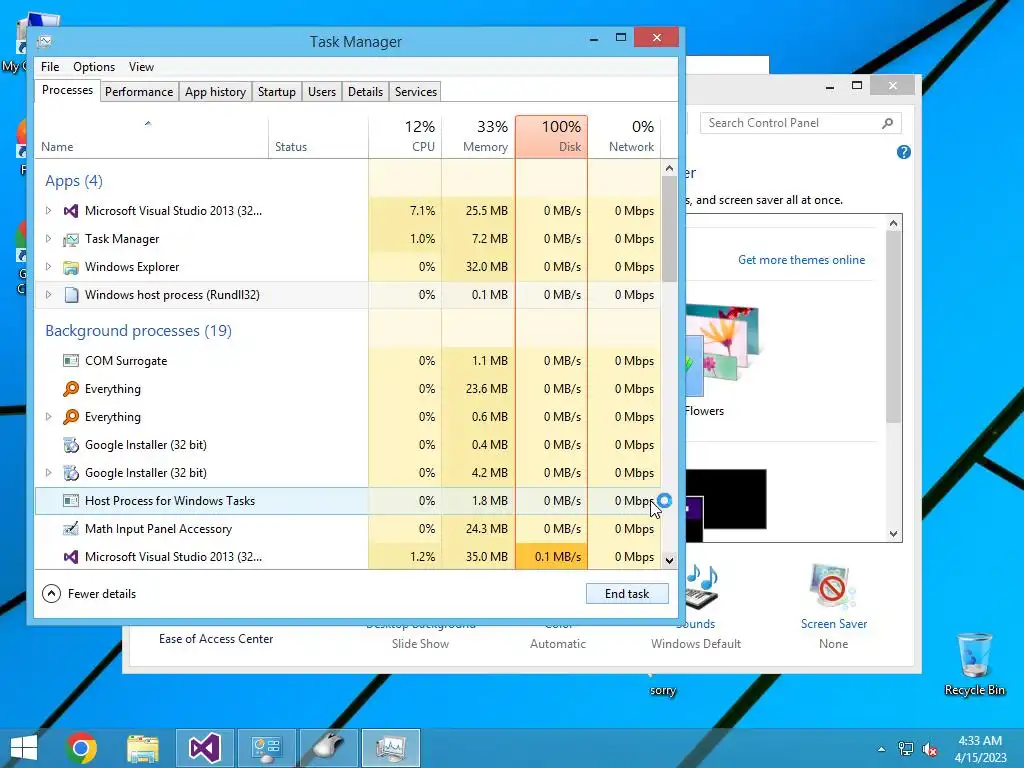Sort processes by the CPU column
Screen dimensions: 1024x768
coord(405,137)
